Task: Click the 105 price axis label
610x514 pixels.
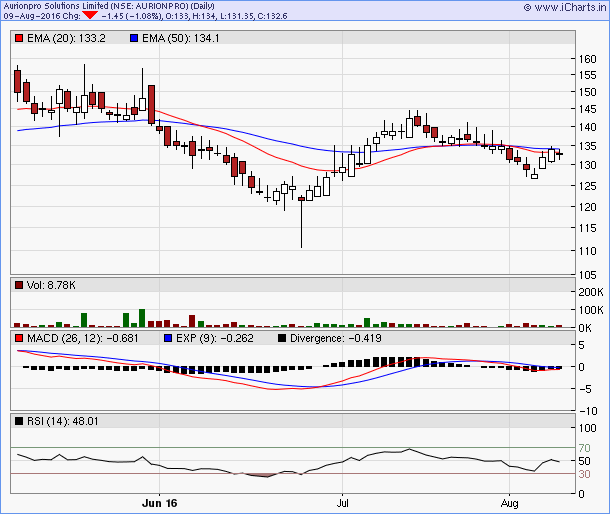Action: [587, 275]
